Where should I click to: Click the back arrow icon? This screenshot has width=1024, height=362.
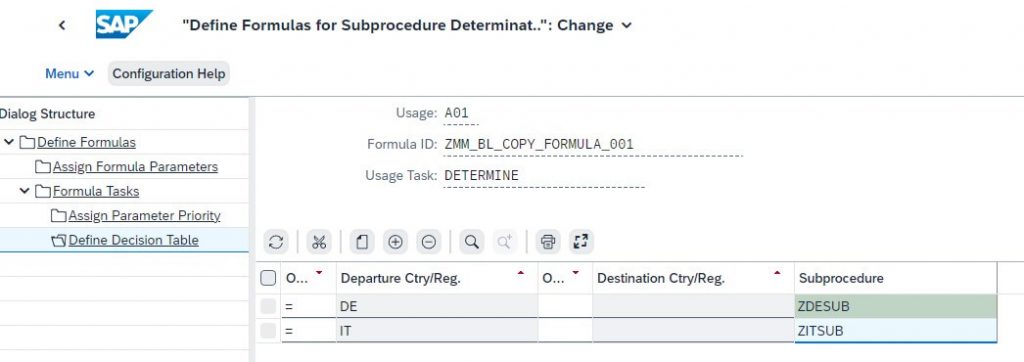62,25
